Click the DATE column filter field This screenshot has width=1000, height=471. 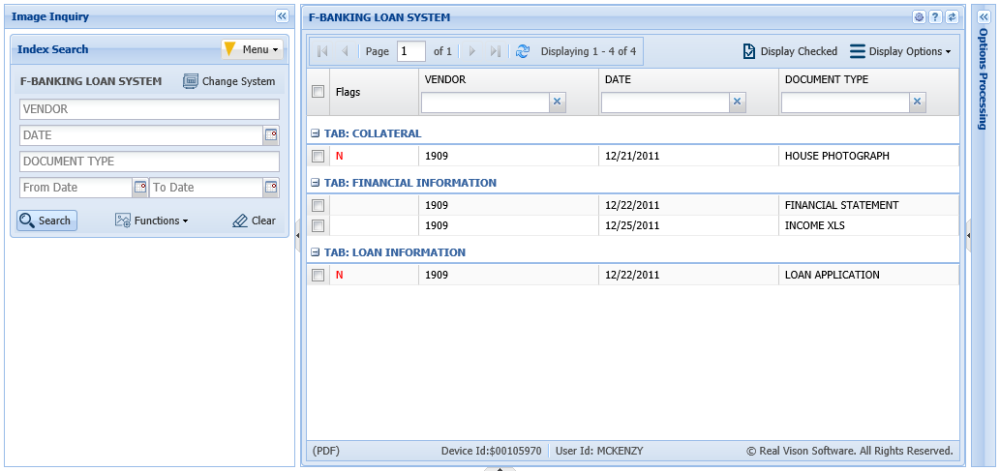665,101
